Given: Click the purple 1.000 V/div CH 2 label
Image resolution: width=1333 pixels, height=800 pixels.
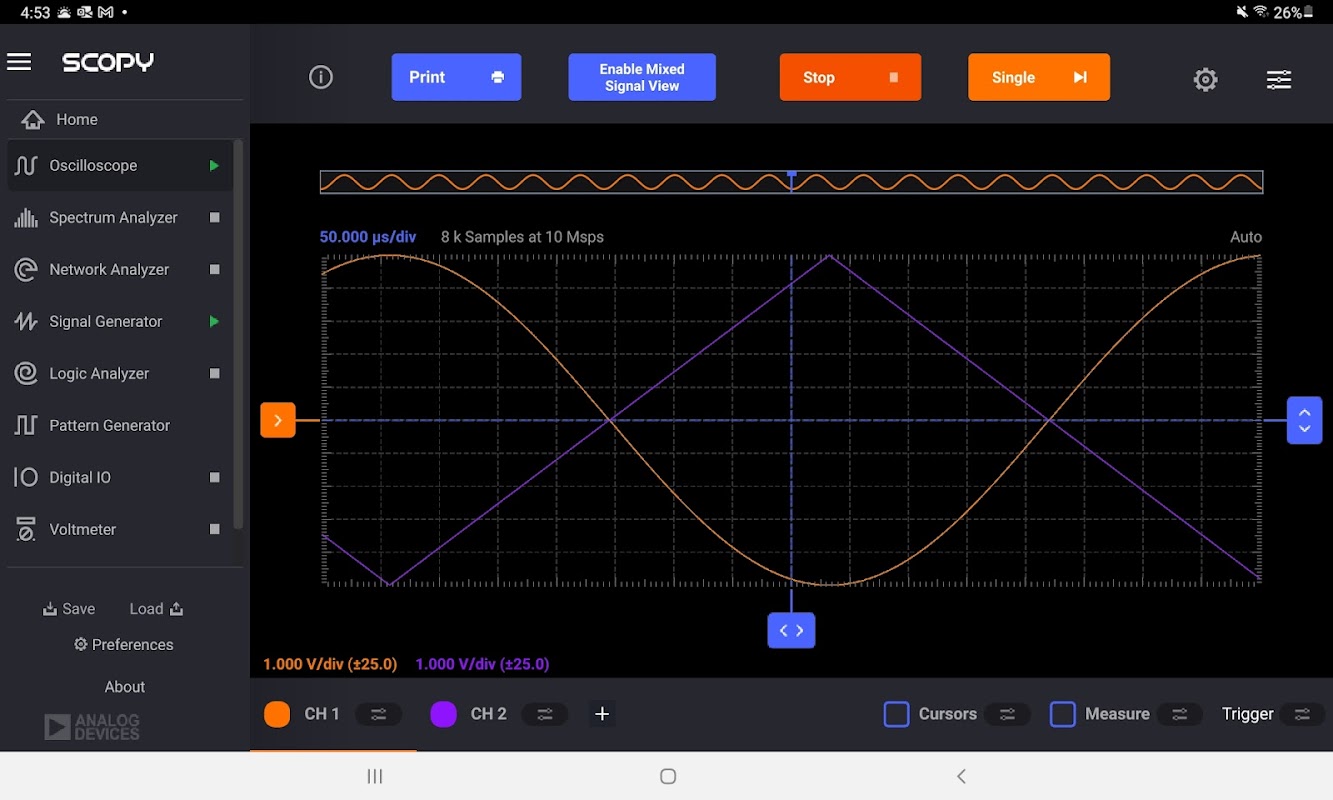Looking at the screenshot, I should point(482,664).
